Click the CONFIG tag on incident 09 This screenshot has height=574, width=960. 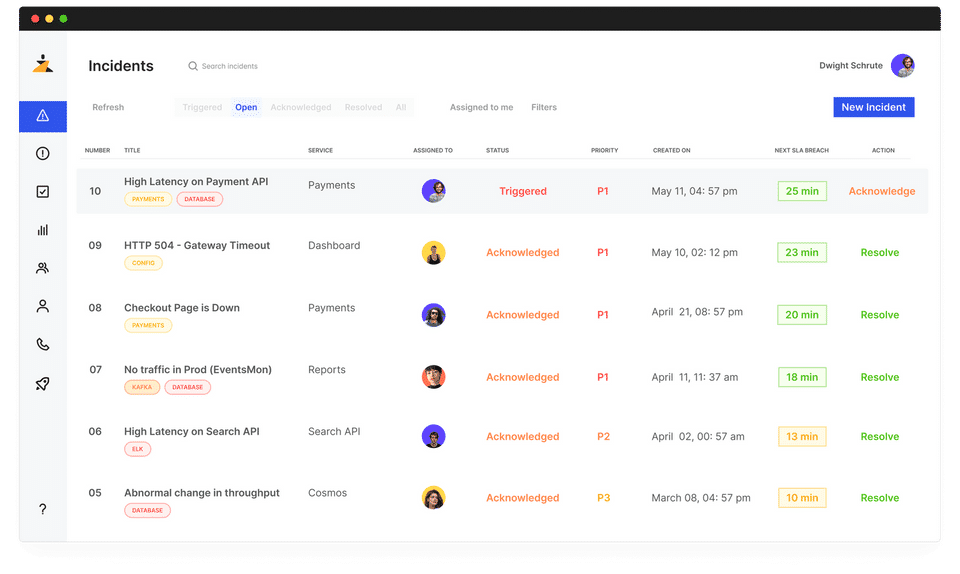point(143,263)
